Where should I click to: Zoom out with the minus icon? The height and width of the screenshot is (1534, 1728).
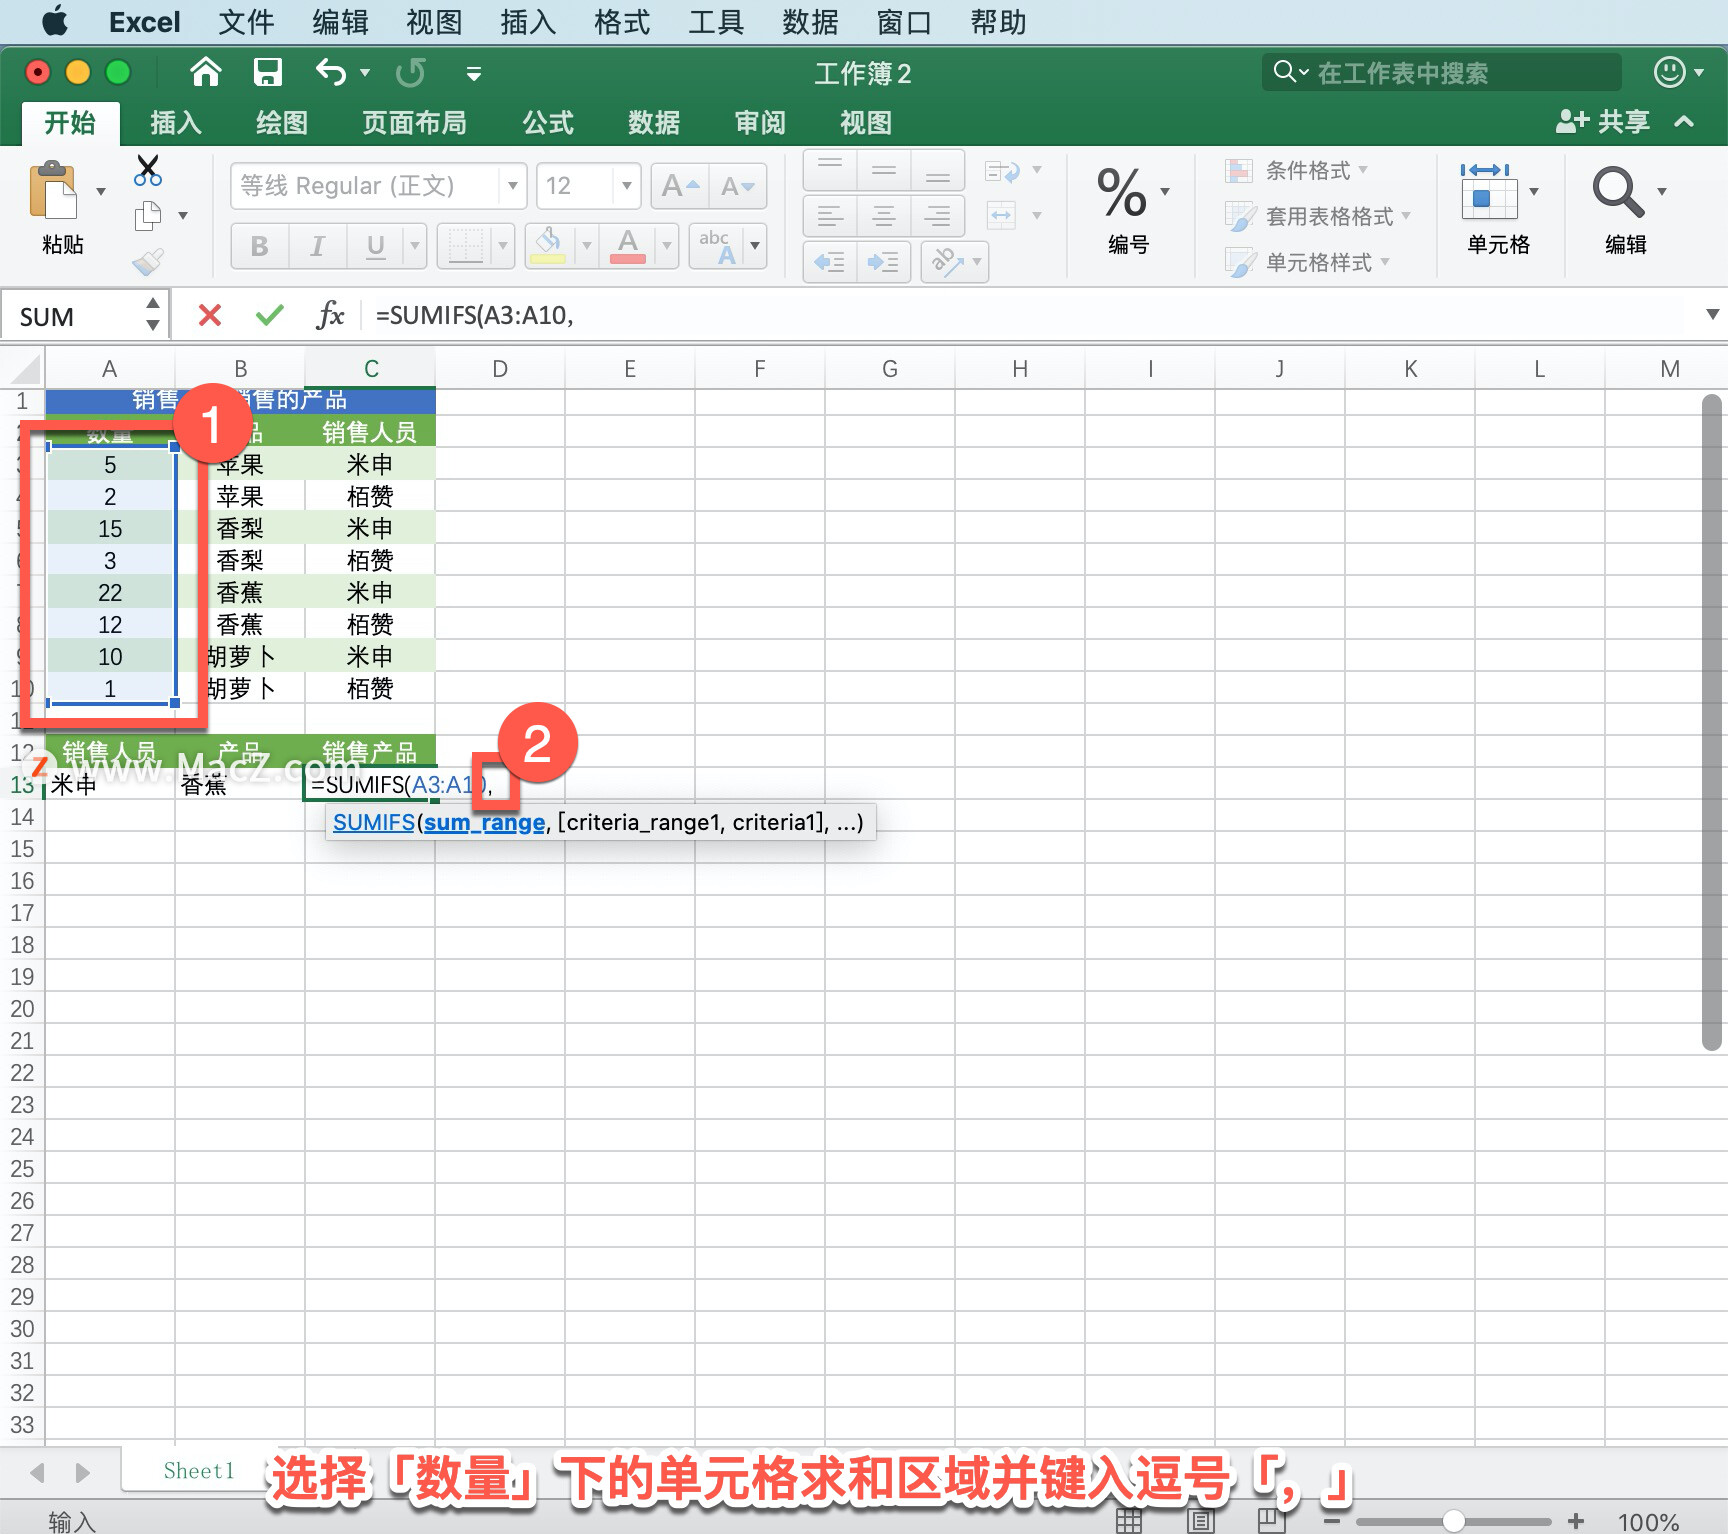1331,1521
